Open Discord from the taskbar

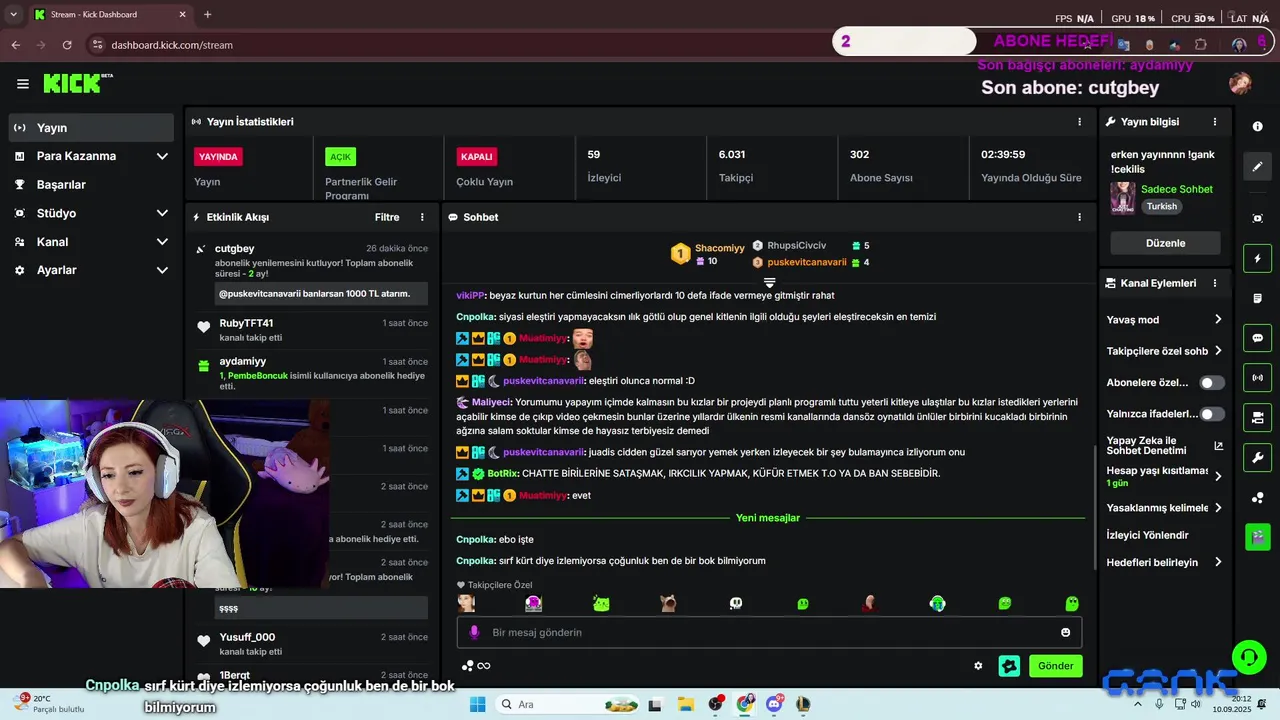[774, 704]
